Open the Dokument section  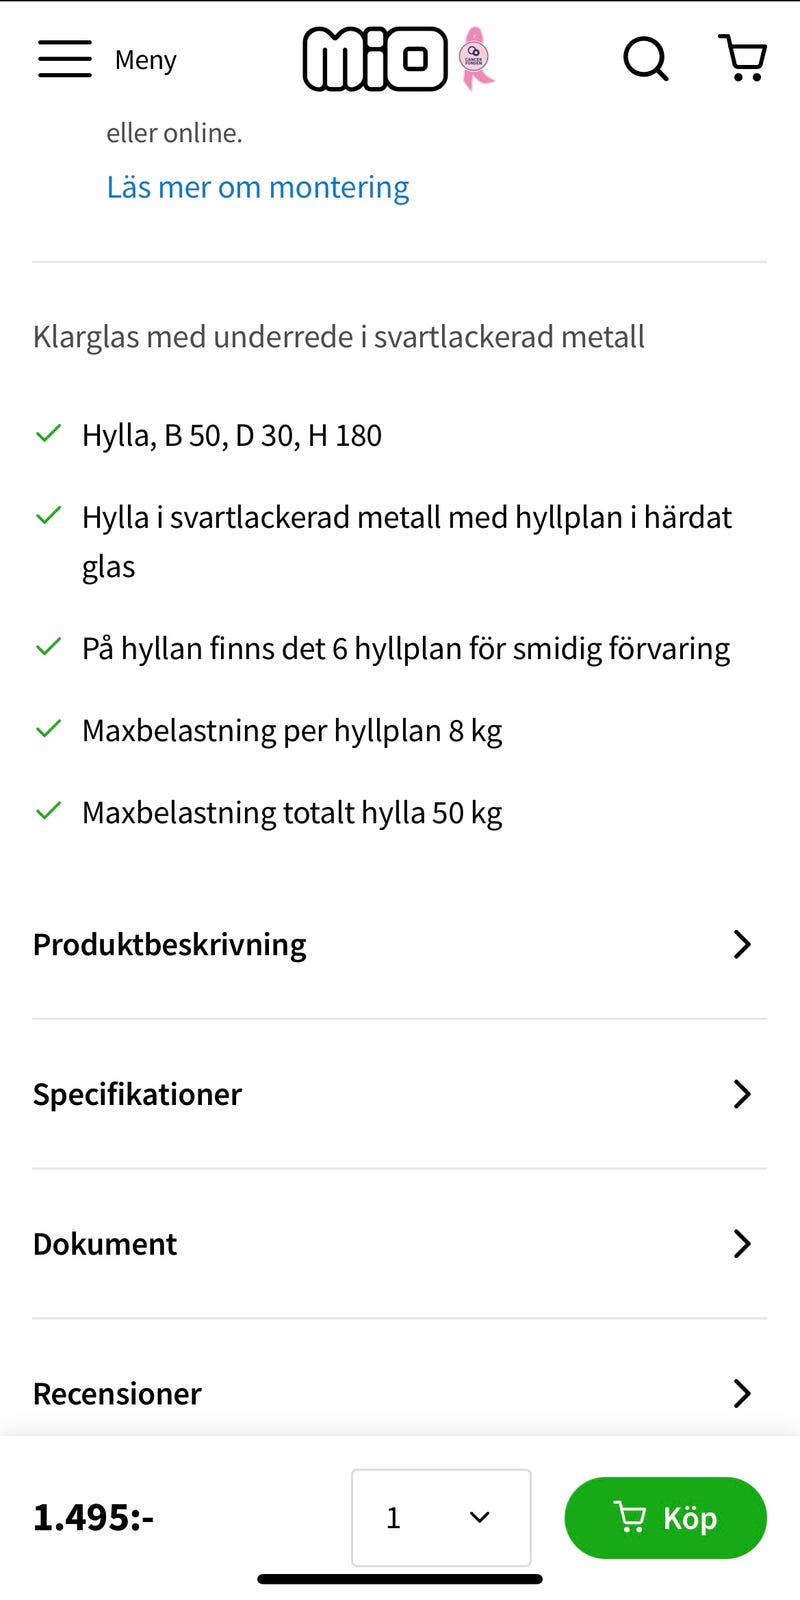tap(105, 1244)
